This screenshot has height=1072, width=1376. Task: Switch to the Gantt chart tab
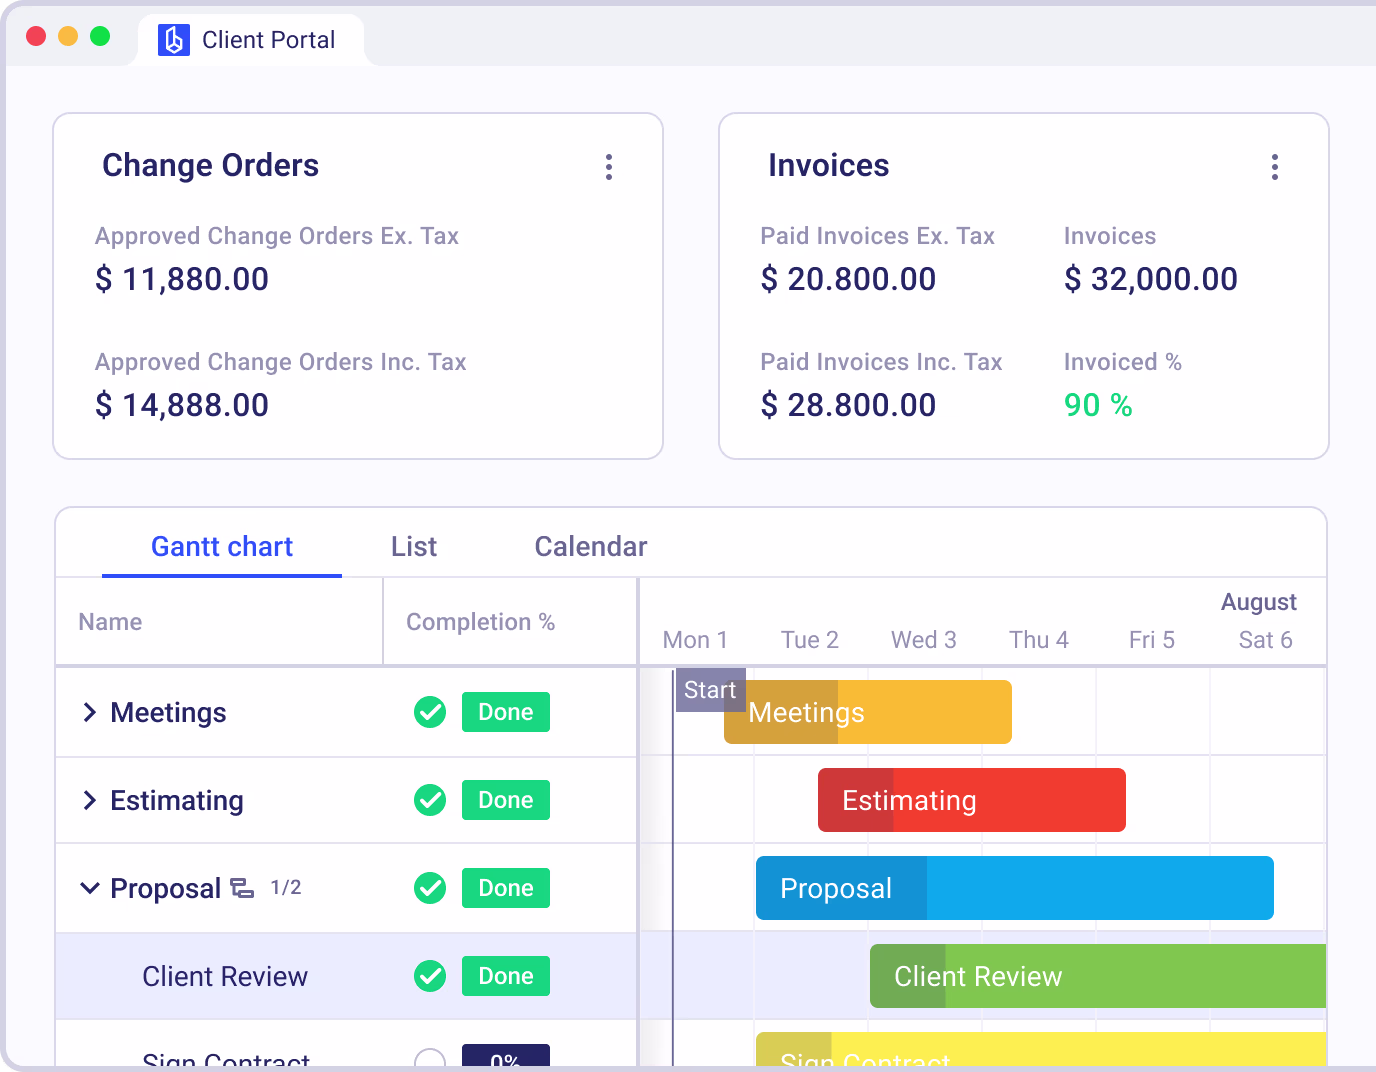[x=222, y=546]
